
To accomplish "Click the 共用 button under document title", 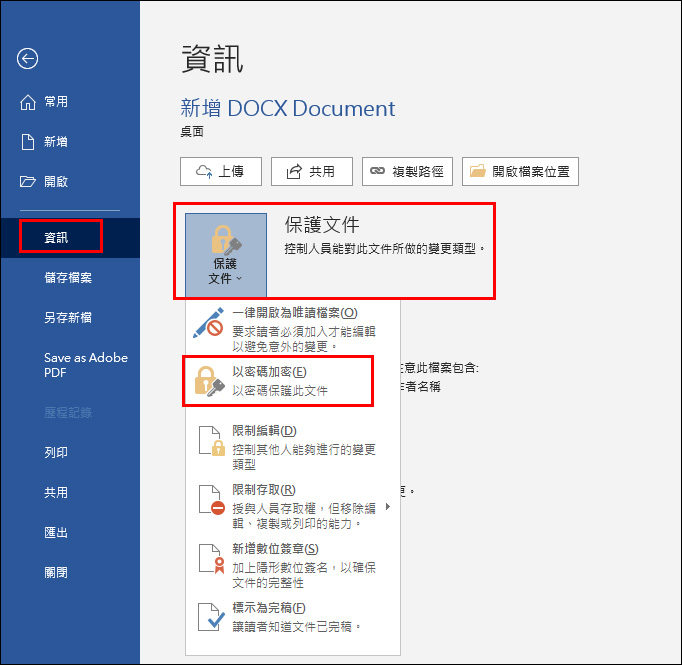I will coord(312,172).
